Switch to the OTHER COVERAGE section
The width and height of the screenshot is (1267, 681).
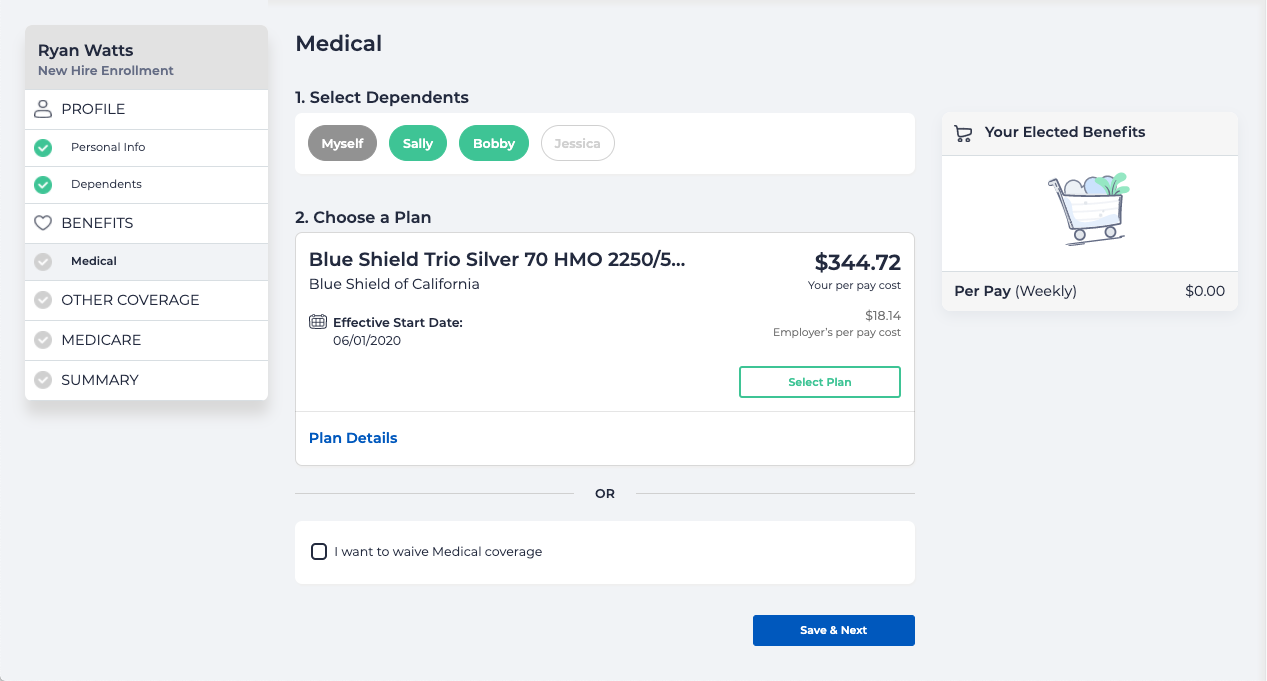(128, 299)
